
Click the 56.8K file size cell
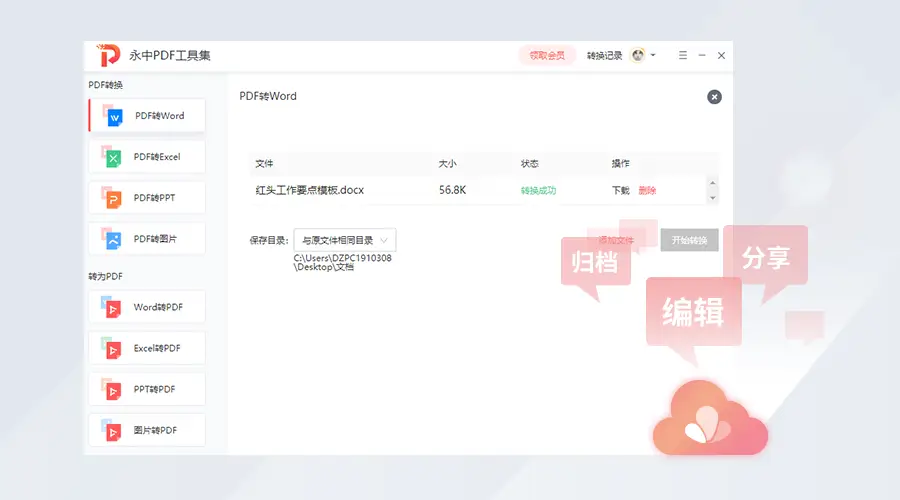pos(452,190)
